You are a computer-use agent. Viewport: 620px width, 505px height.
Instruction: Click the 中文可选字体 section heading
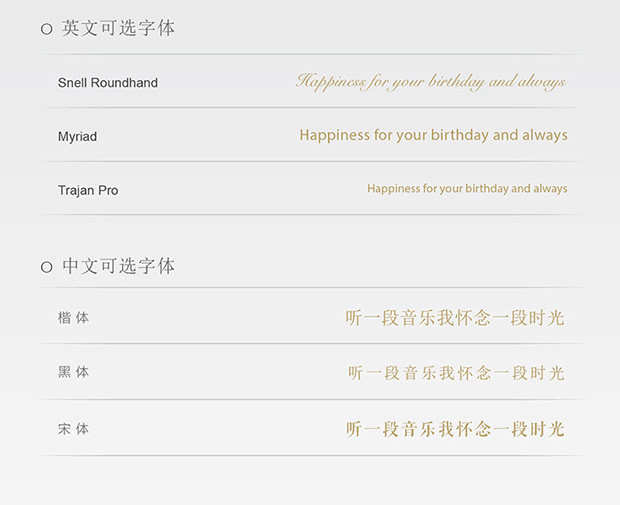tap(118, 266)
